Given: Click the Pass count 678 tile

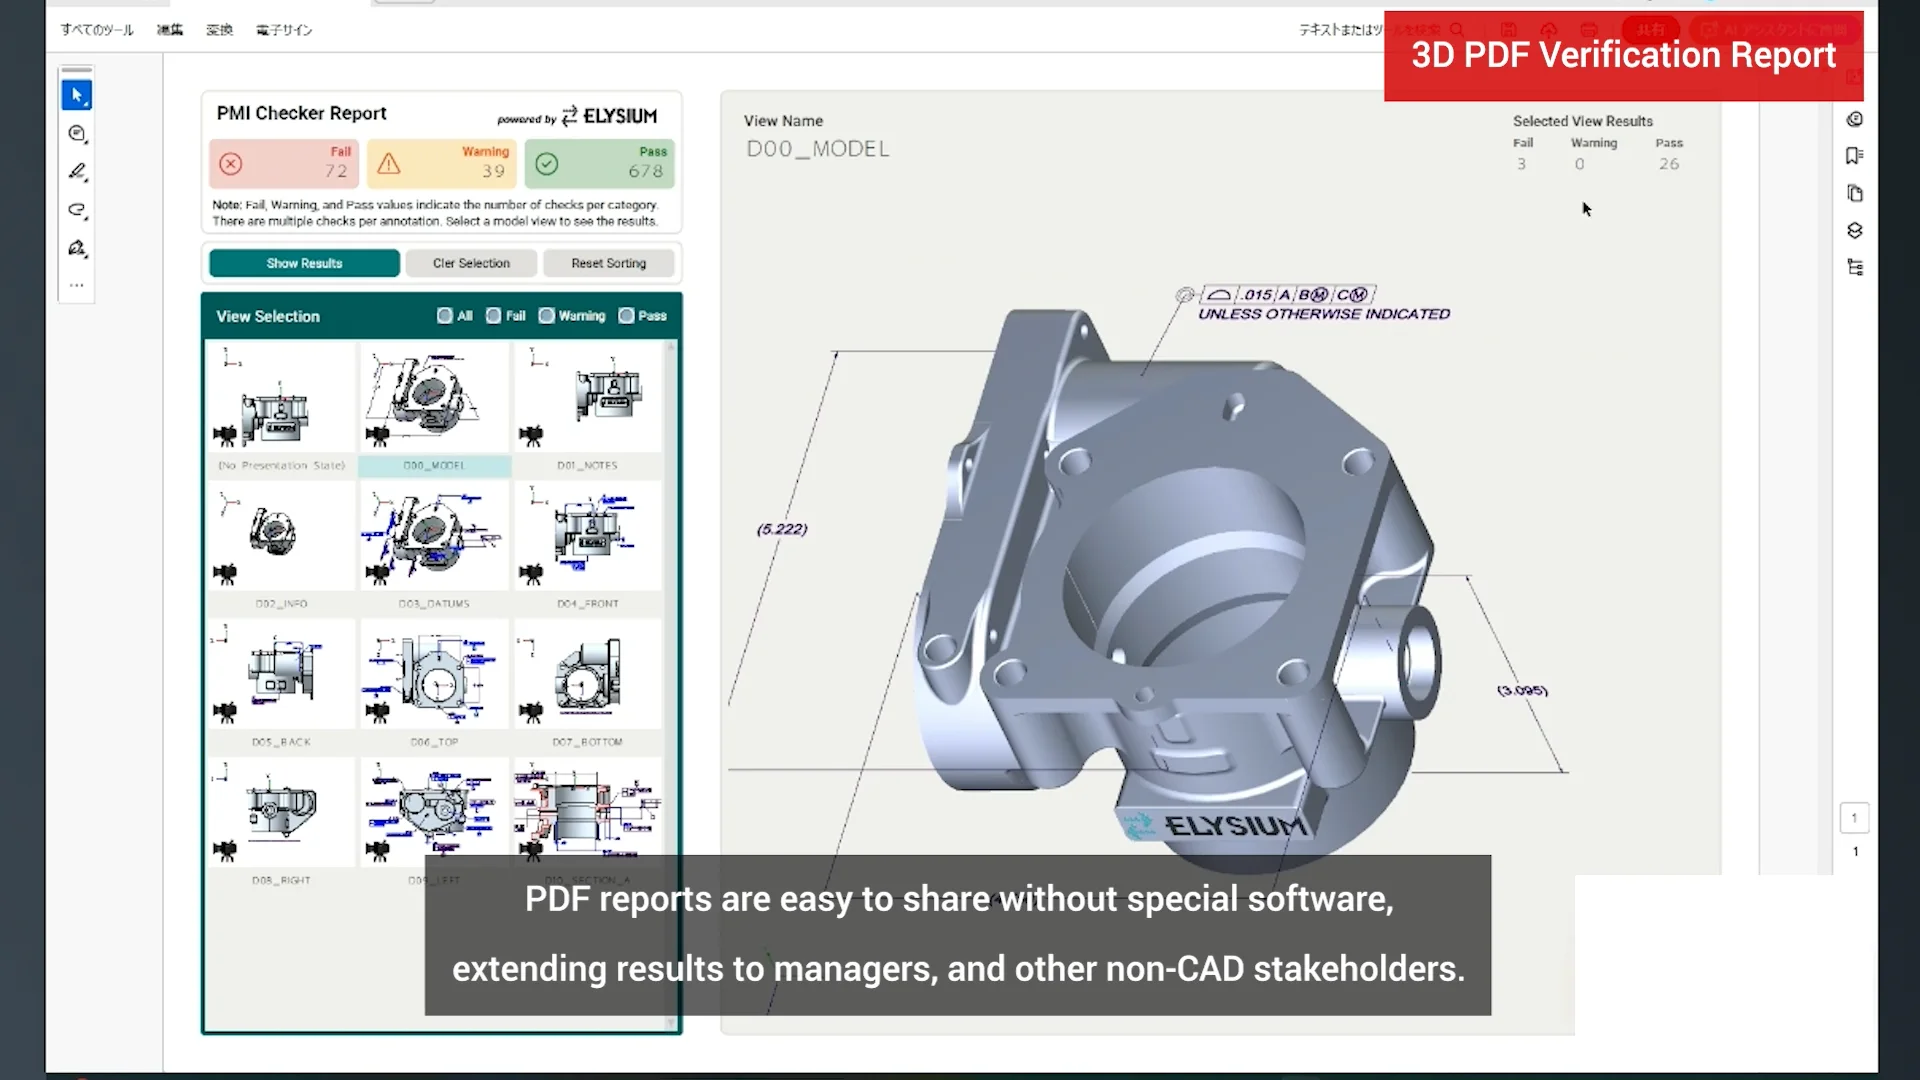Looking at the screenshot, I should (600, 164).
